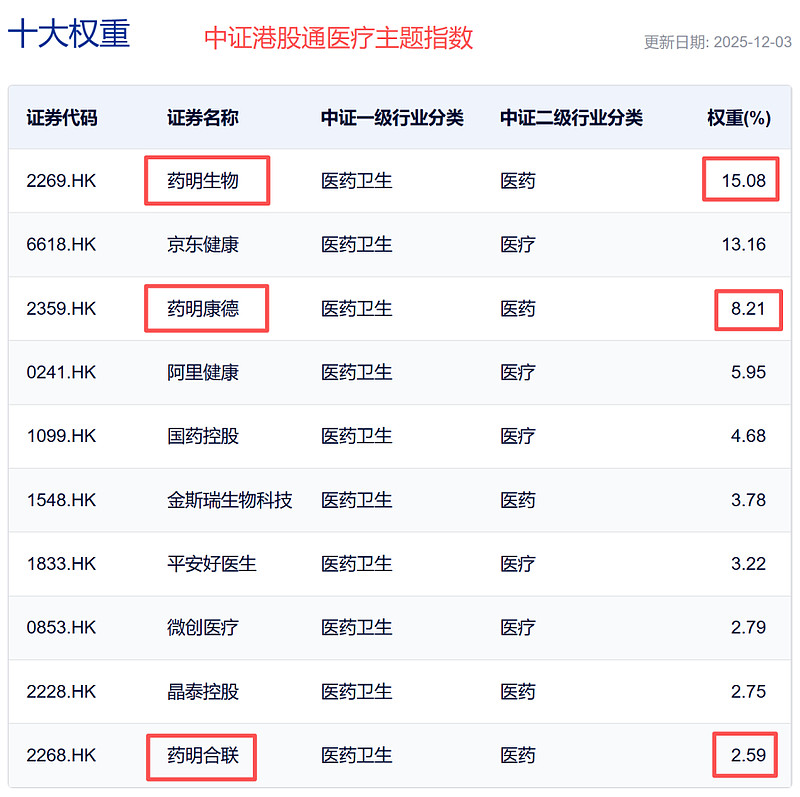Viewport: 800px width, 797px height.
Task: Click 医药卫生 in the 药明康德 row
Action: click(356, 309)
